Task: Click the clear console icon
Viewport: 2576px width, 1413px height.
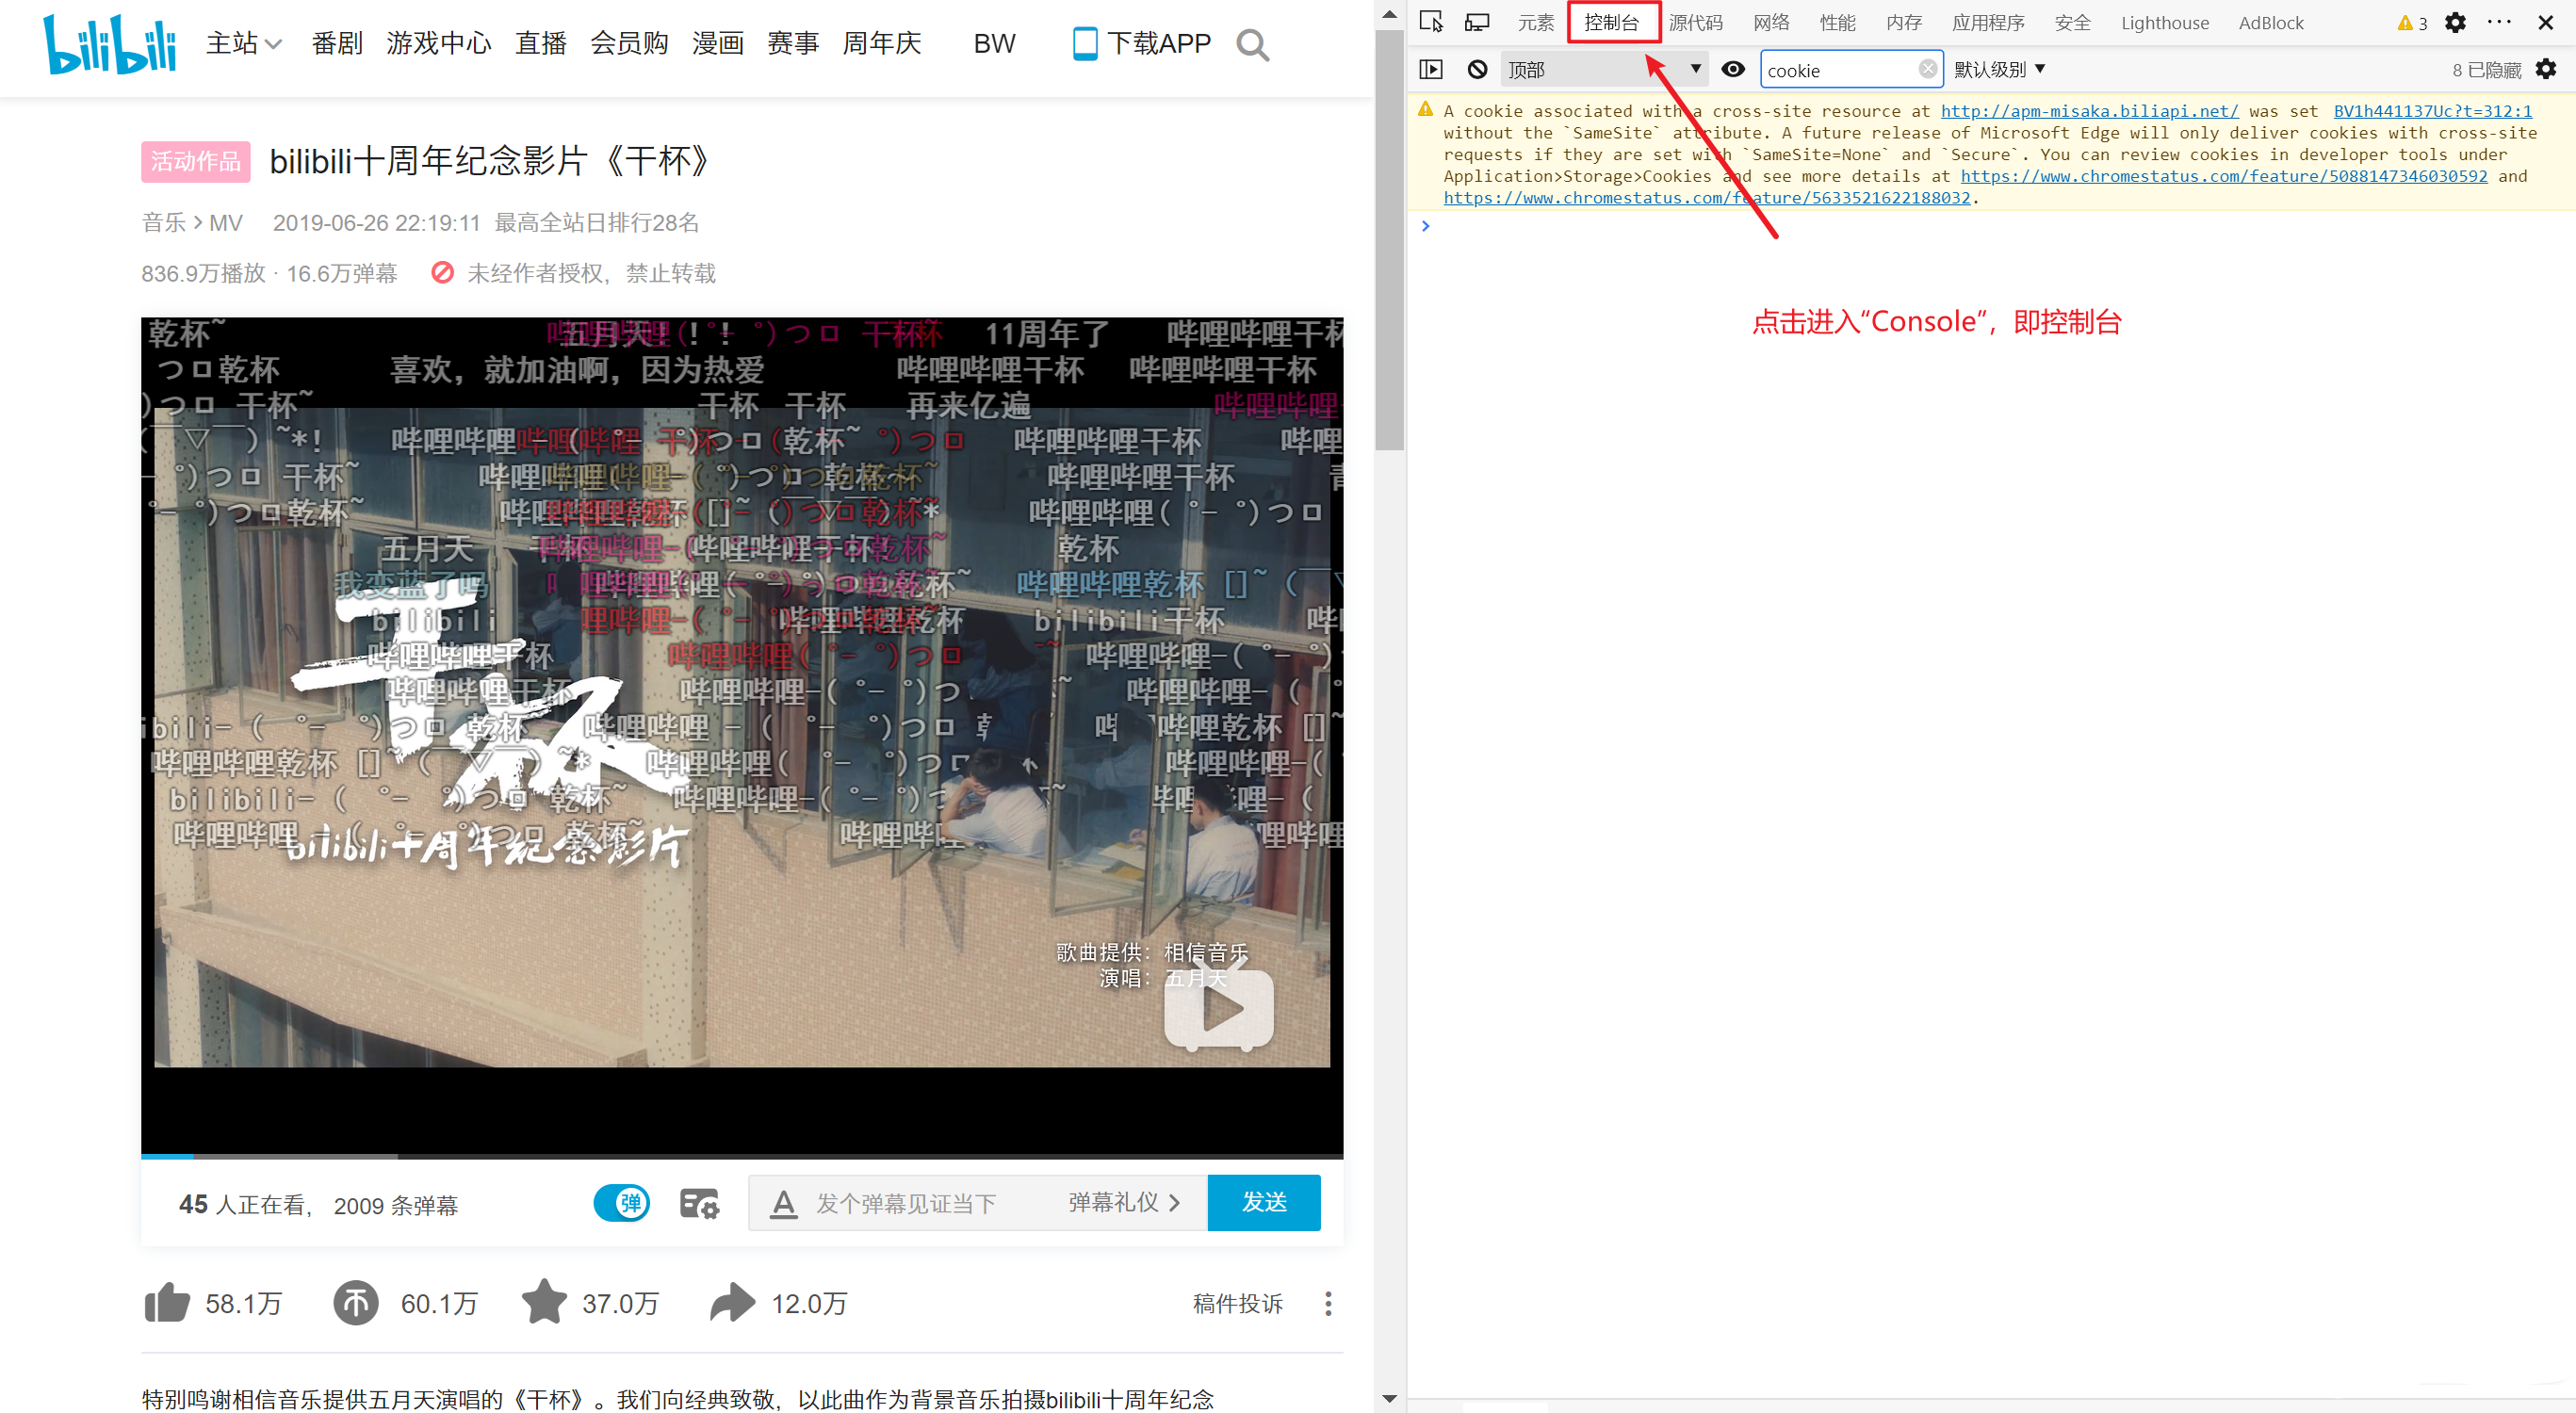Action: (1477, 69)
